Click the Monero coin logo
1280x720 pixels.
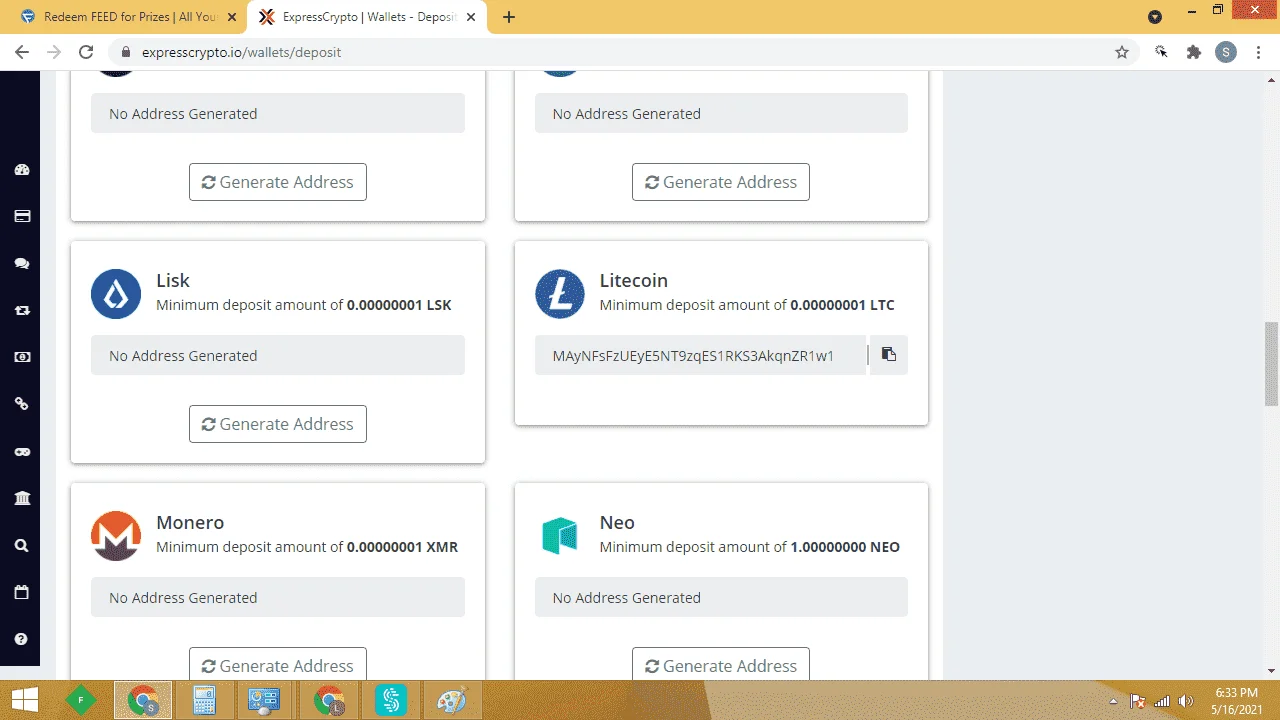[116, 535]
